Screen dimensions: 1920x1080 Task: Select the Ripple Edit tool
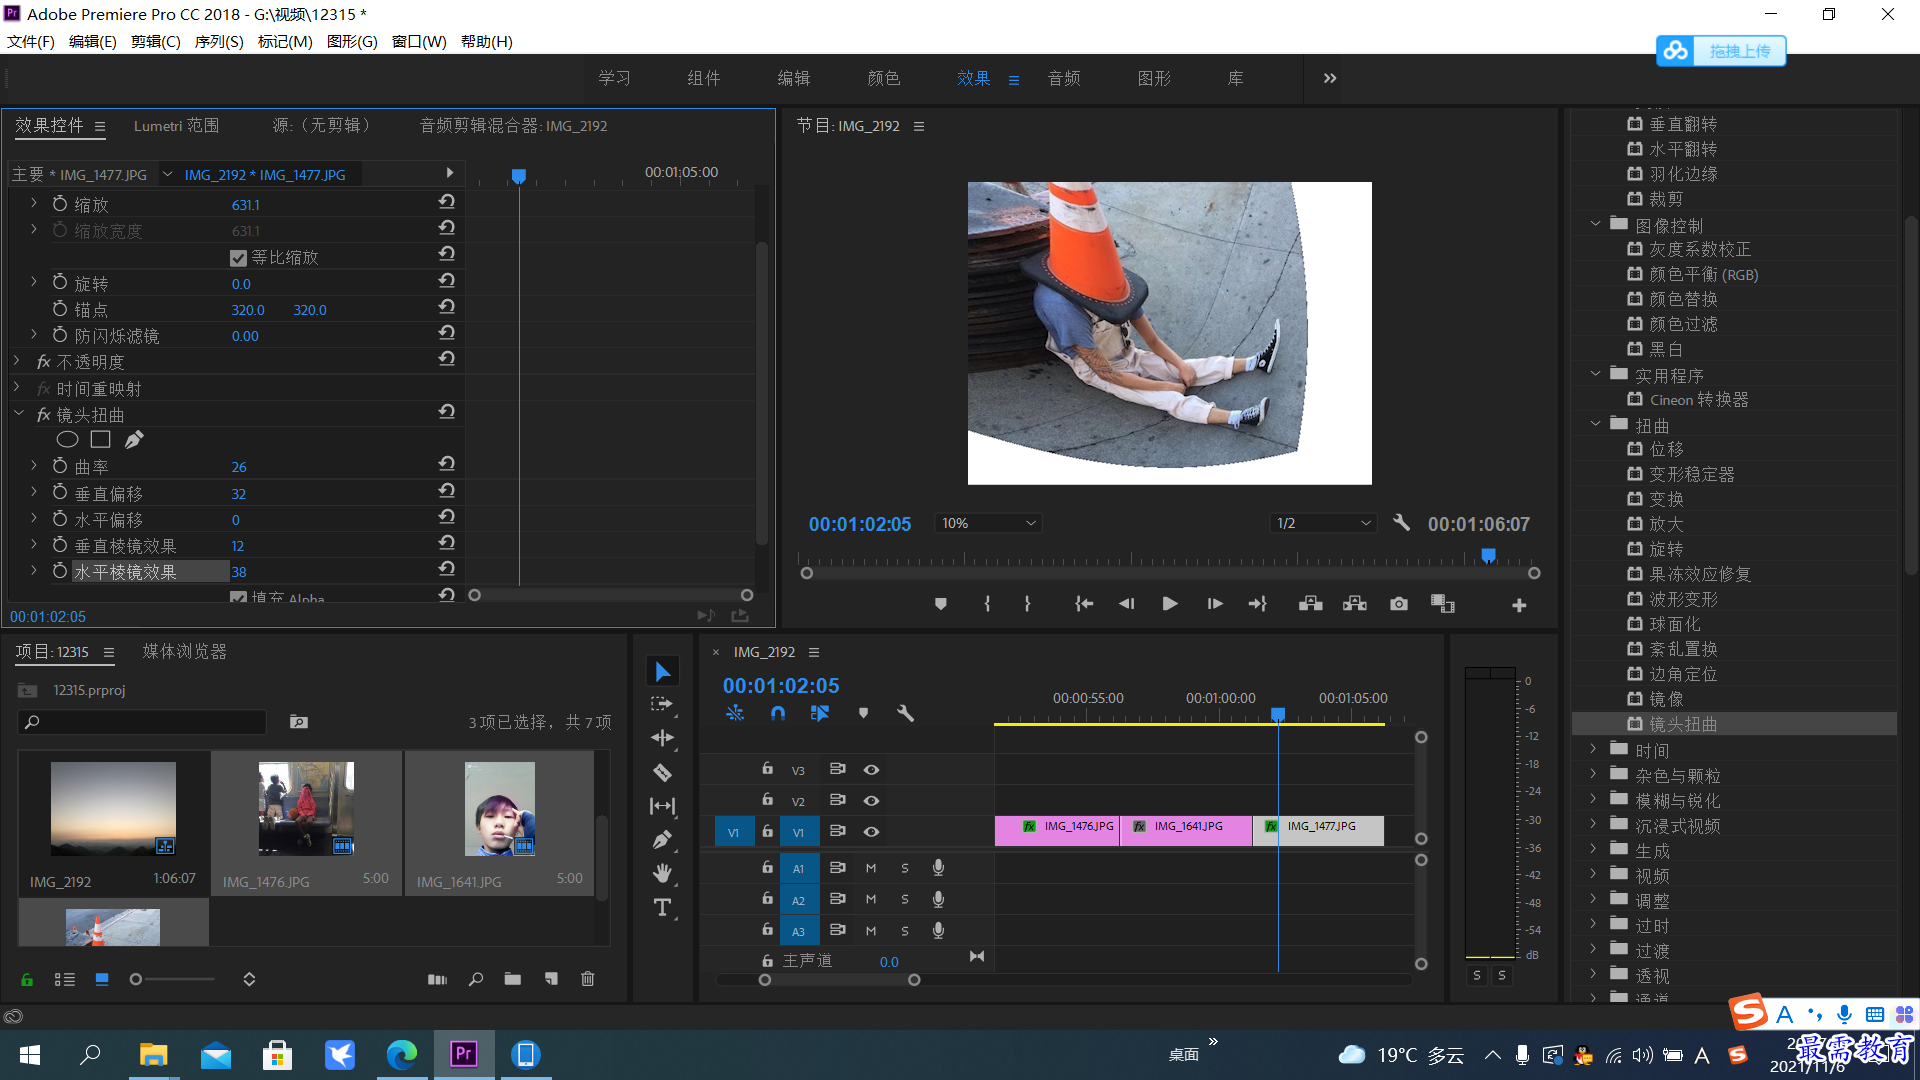coord(662,738)
